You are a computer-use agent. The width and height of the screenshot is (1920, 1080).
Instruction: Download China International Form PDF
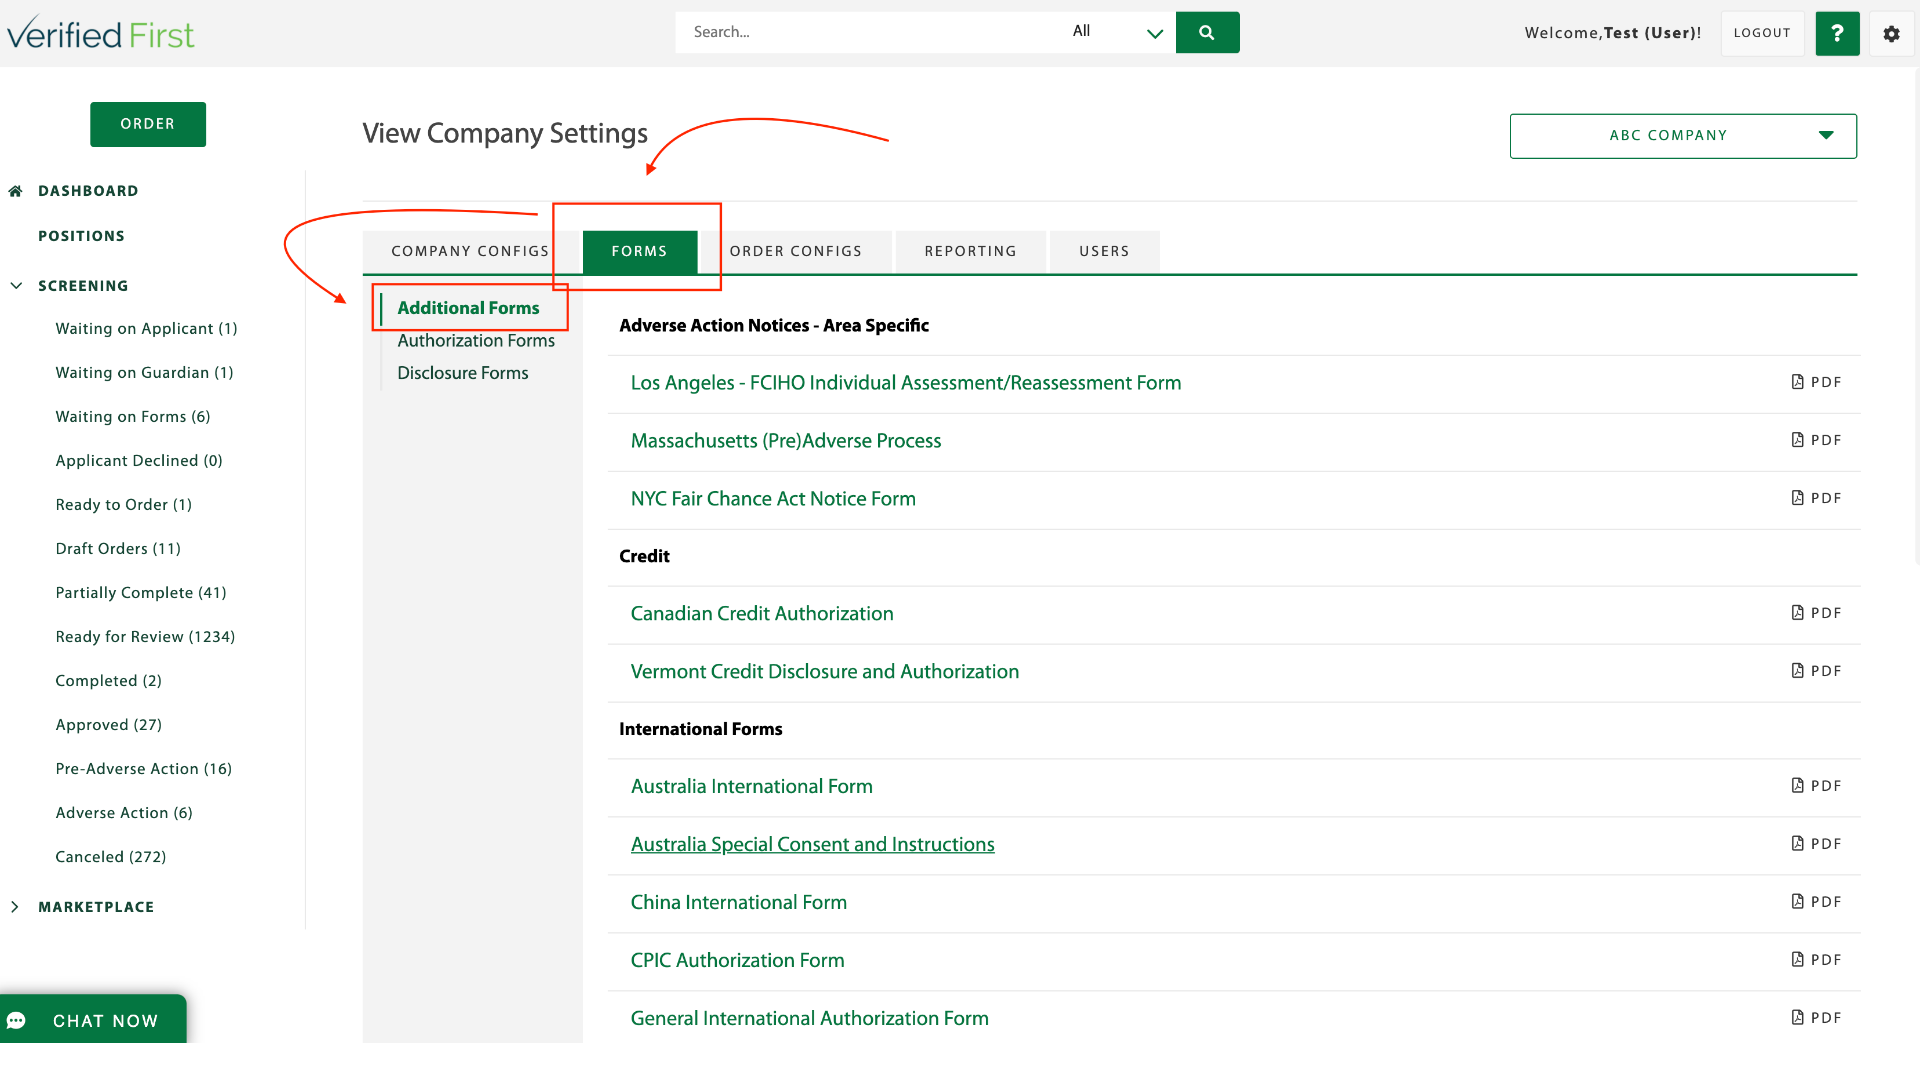coord(1816,902)
